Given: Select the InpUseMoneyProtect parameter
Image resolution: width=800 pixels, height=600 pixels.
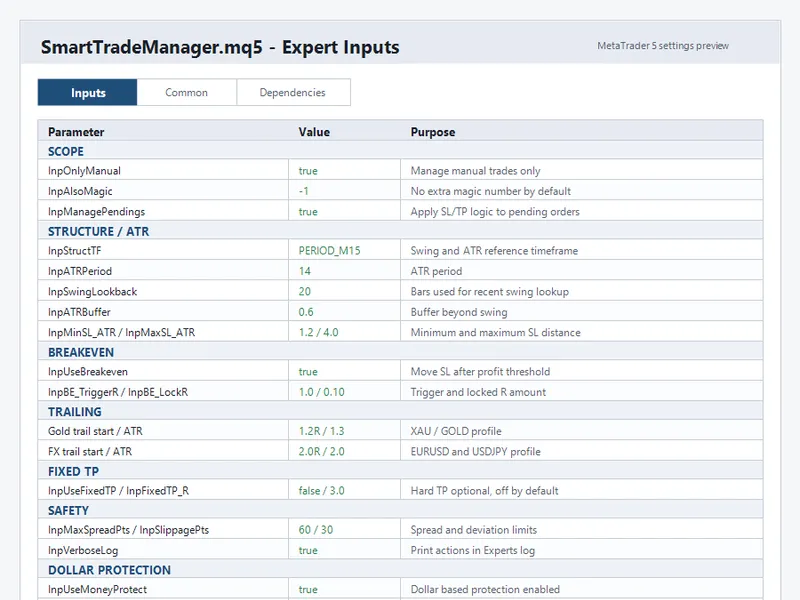Looking at the screenshot, I should coord(97,590).
